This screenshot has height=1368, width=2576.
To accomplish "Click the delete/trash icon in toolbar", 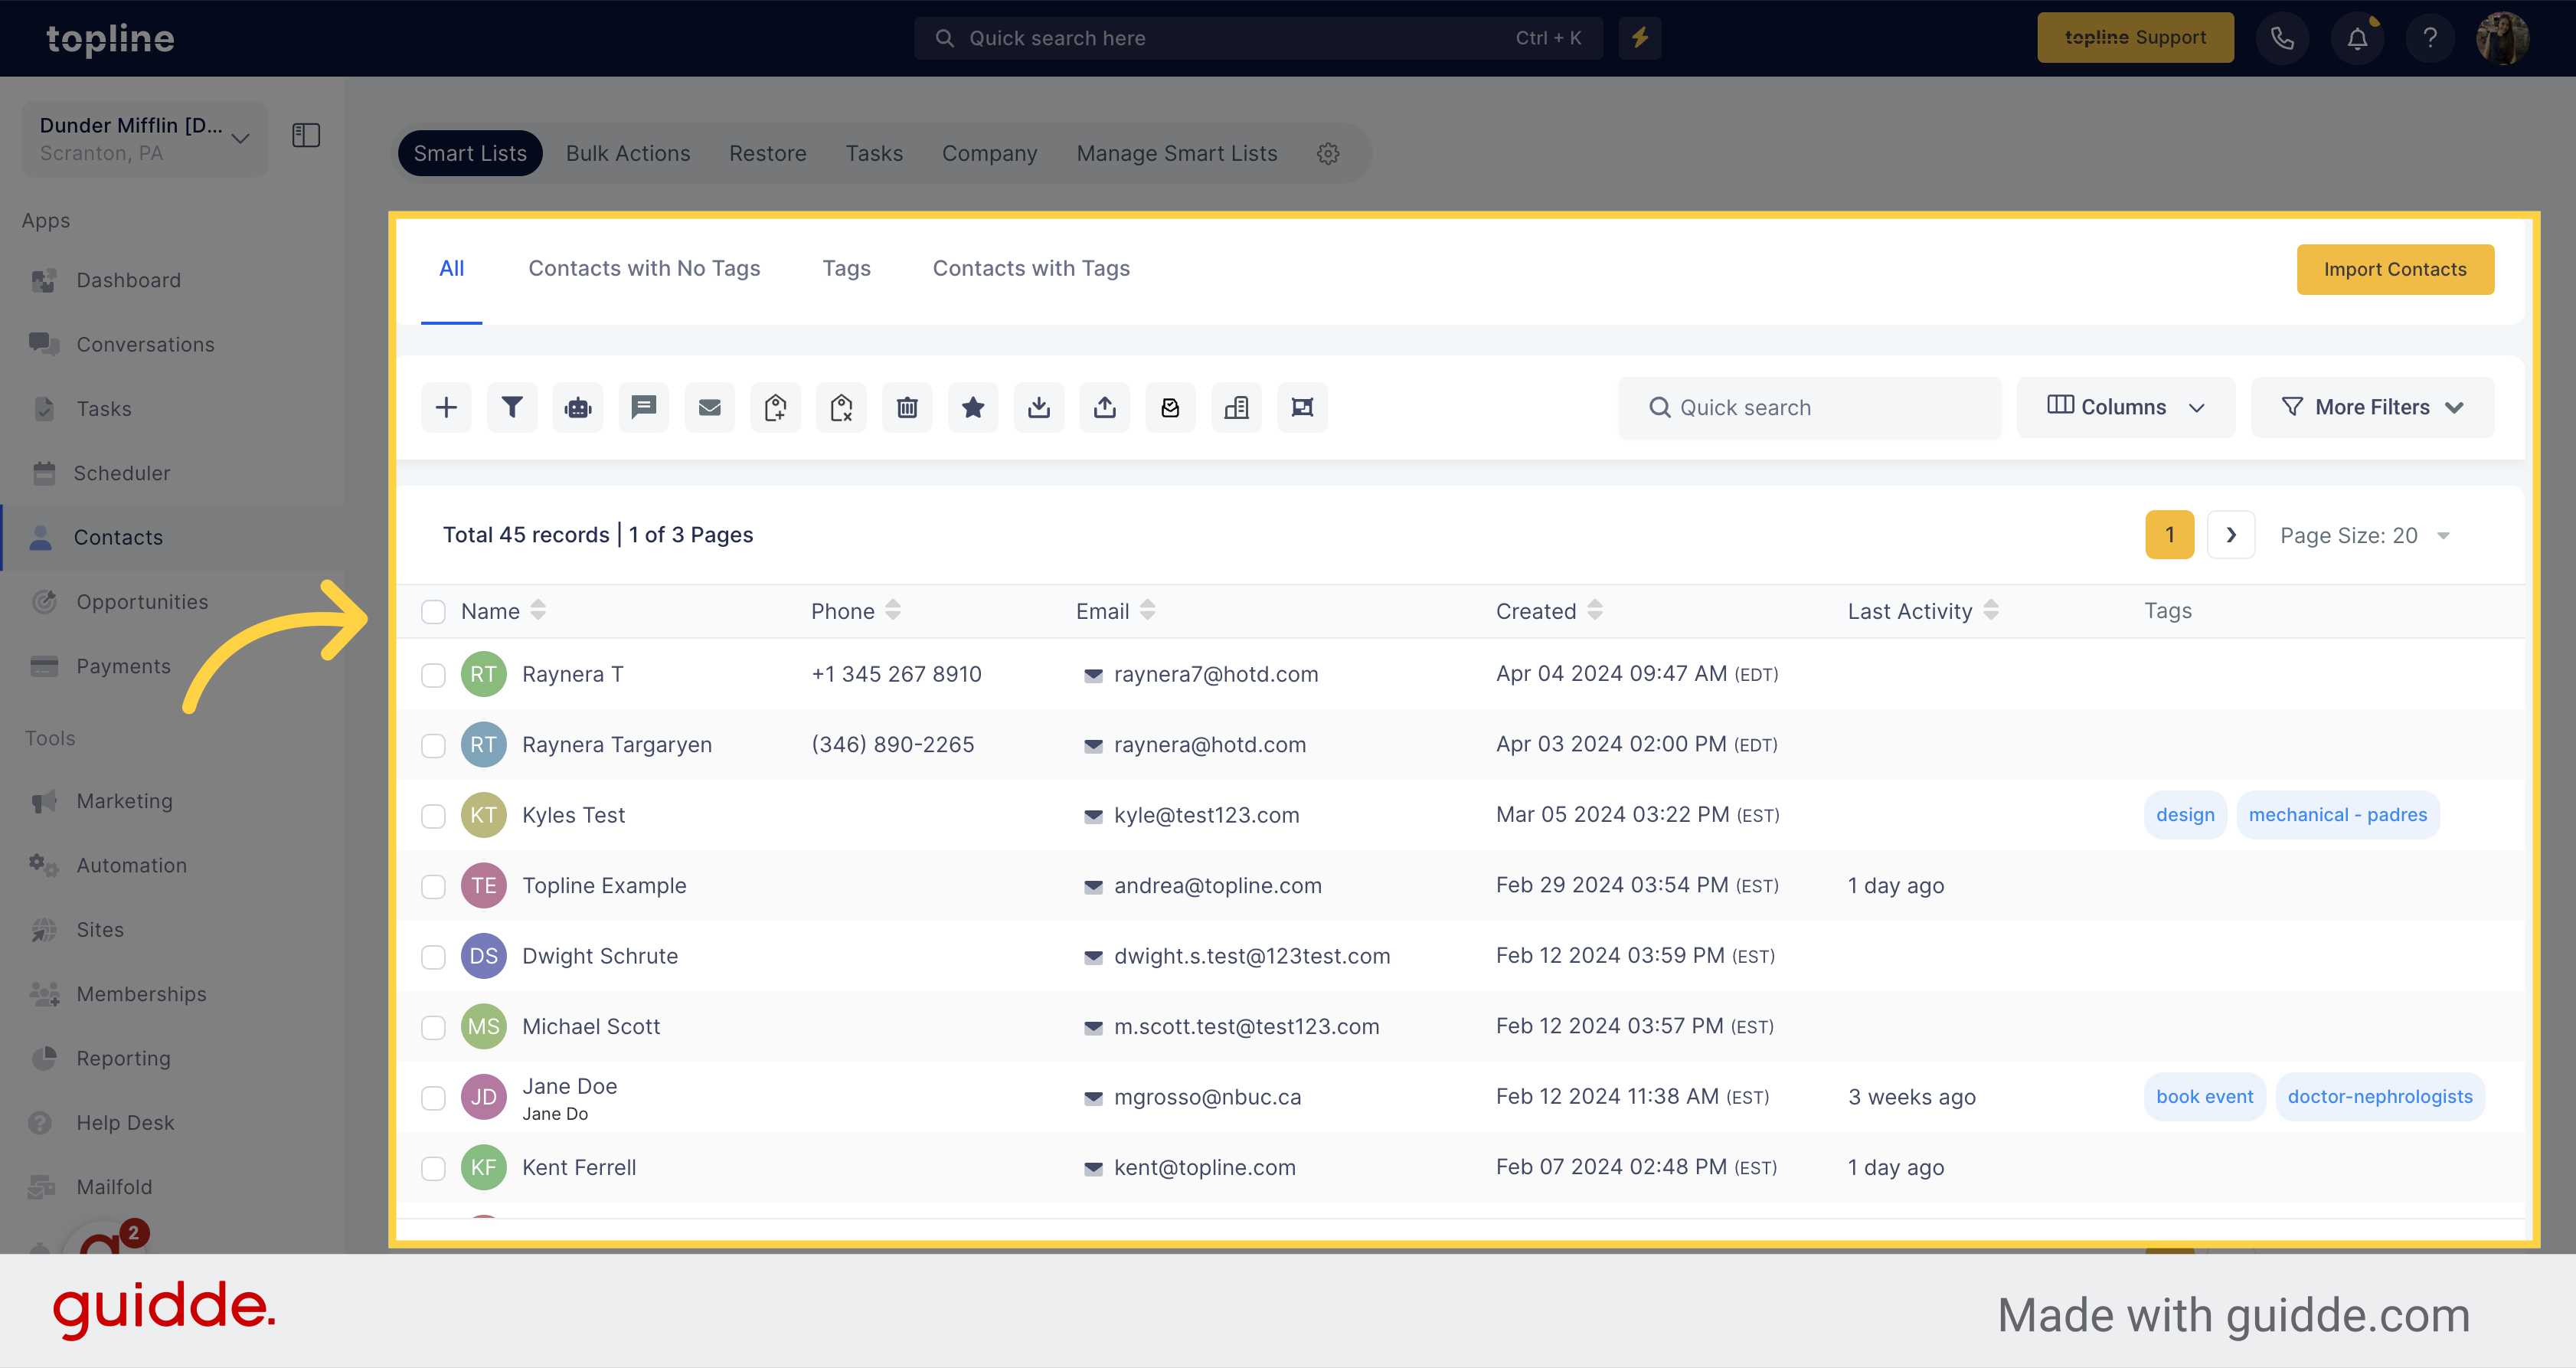I will (907, 407).
